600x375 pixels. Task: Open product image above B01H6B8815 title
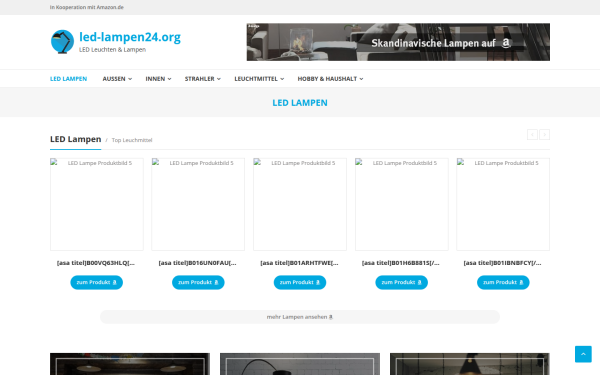(402, 204)
